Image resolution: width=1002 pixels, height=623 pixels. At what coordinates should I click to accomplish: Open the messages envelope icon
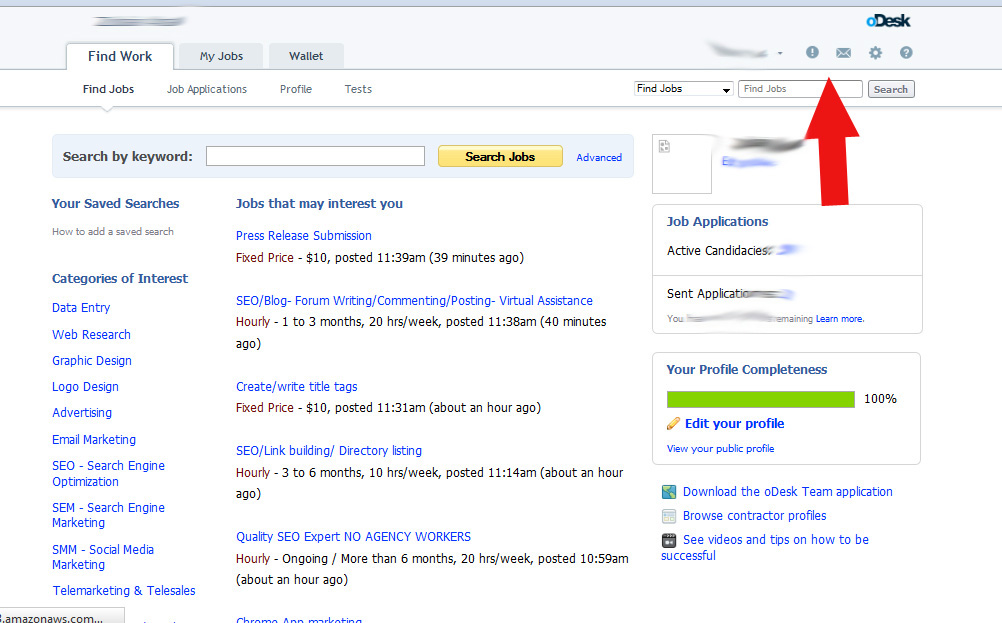843,52
